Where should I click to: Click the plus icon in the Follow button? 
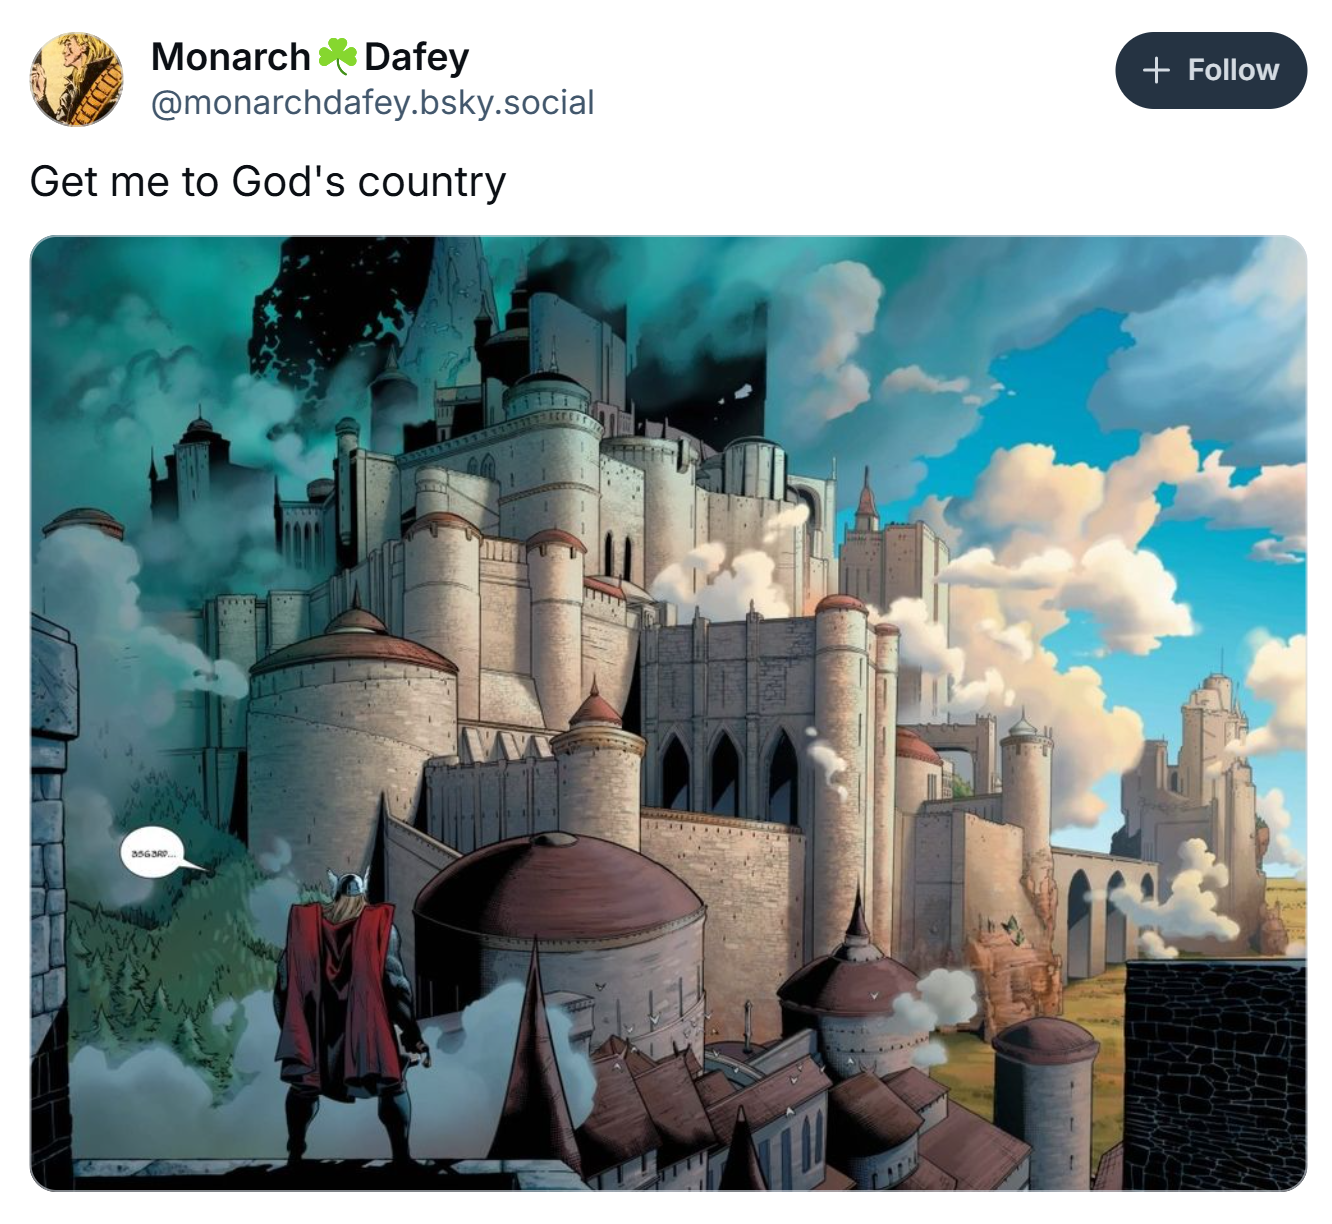point(1155,70)
